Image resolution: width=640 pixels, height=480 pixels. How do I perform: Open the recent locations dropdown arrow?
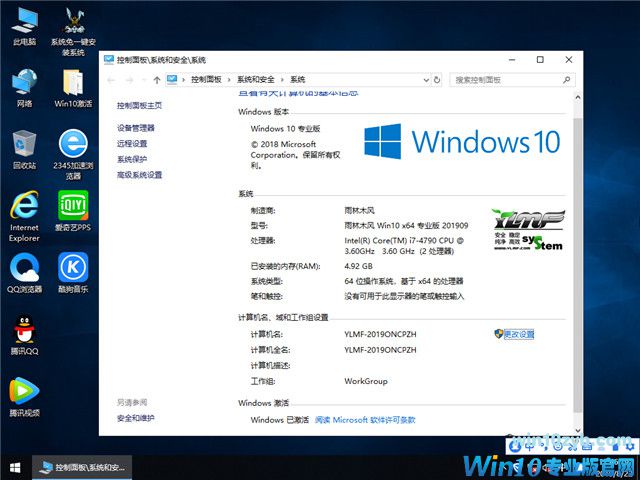tap(144, 80)
